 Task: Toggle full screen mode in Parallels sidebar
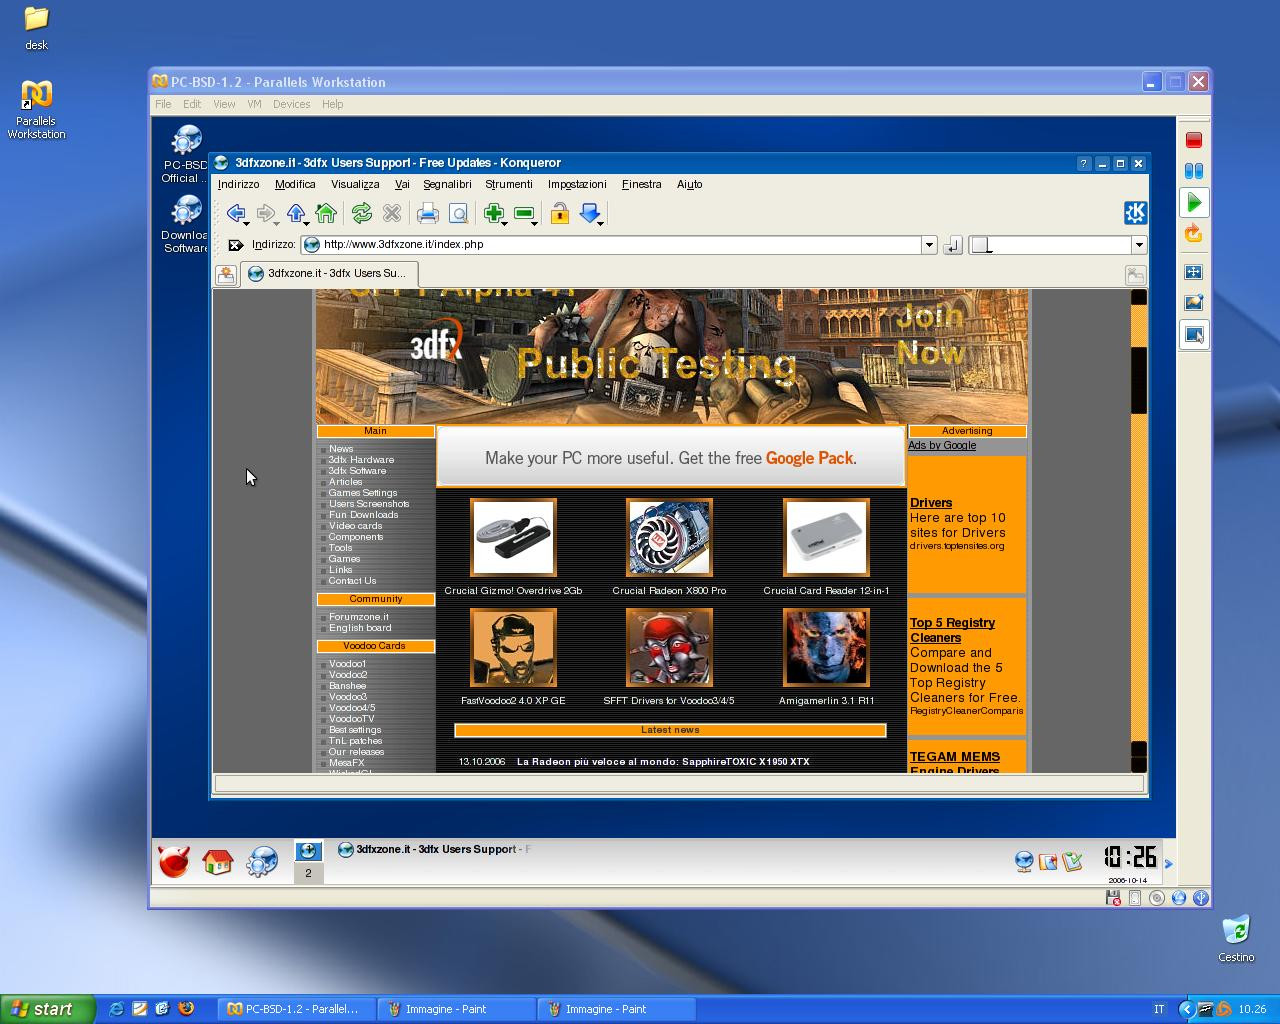(x=1193, y=272)
